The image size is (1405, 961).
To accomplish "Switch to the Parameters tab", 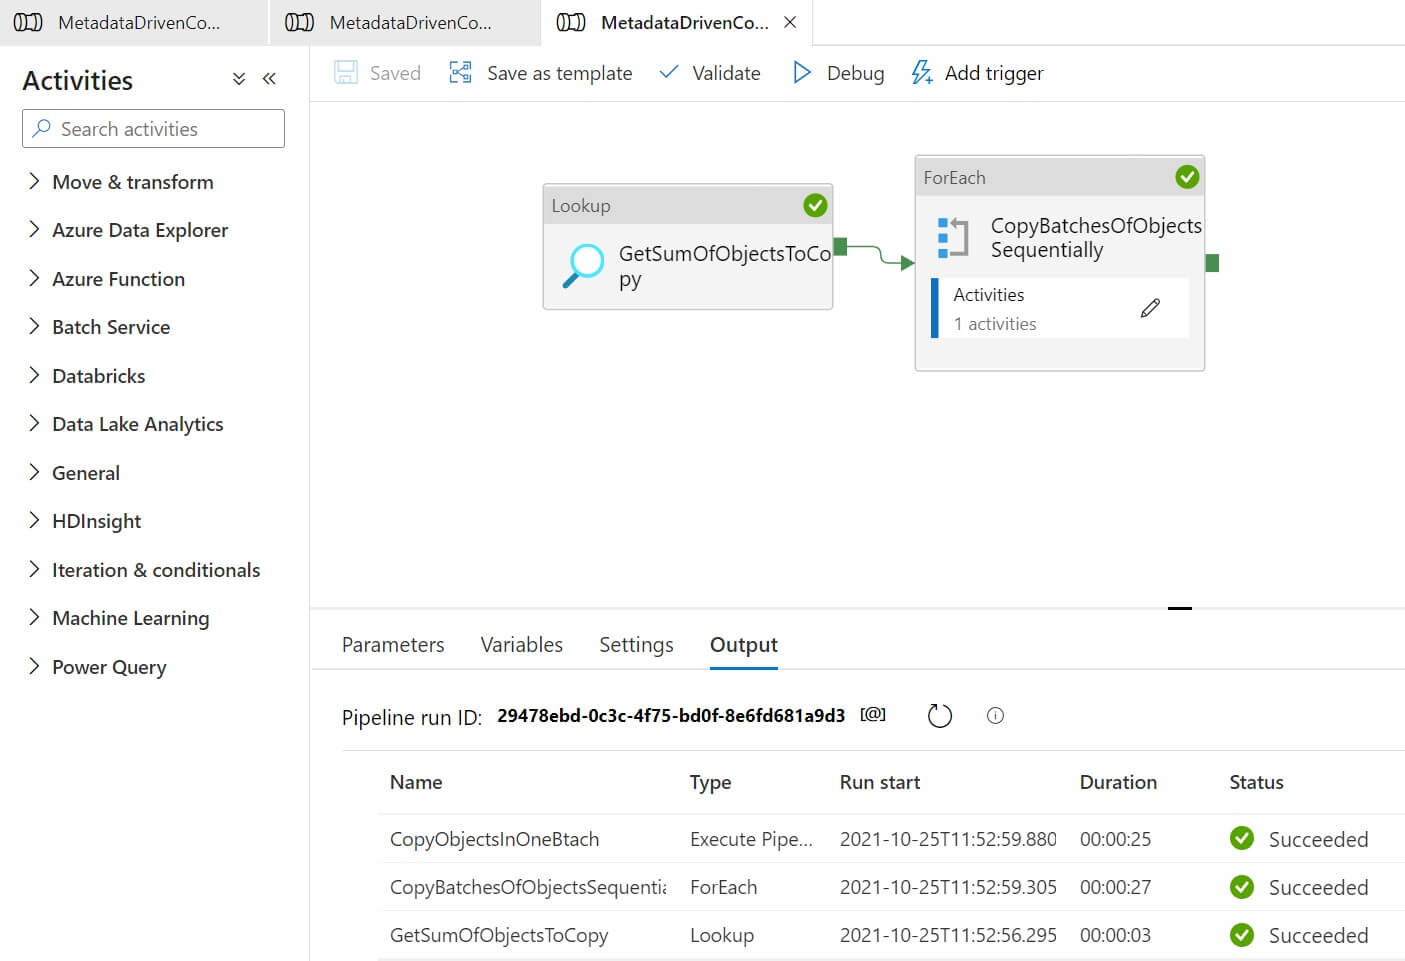I will pyautogui.click(x=393, y=645).
